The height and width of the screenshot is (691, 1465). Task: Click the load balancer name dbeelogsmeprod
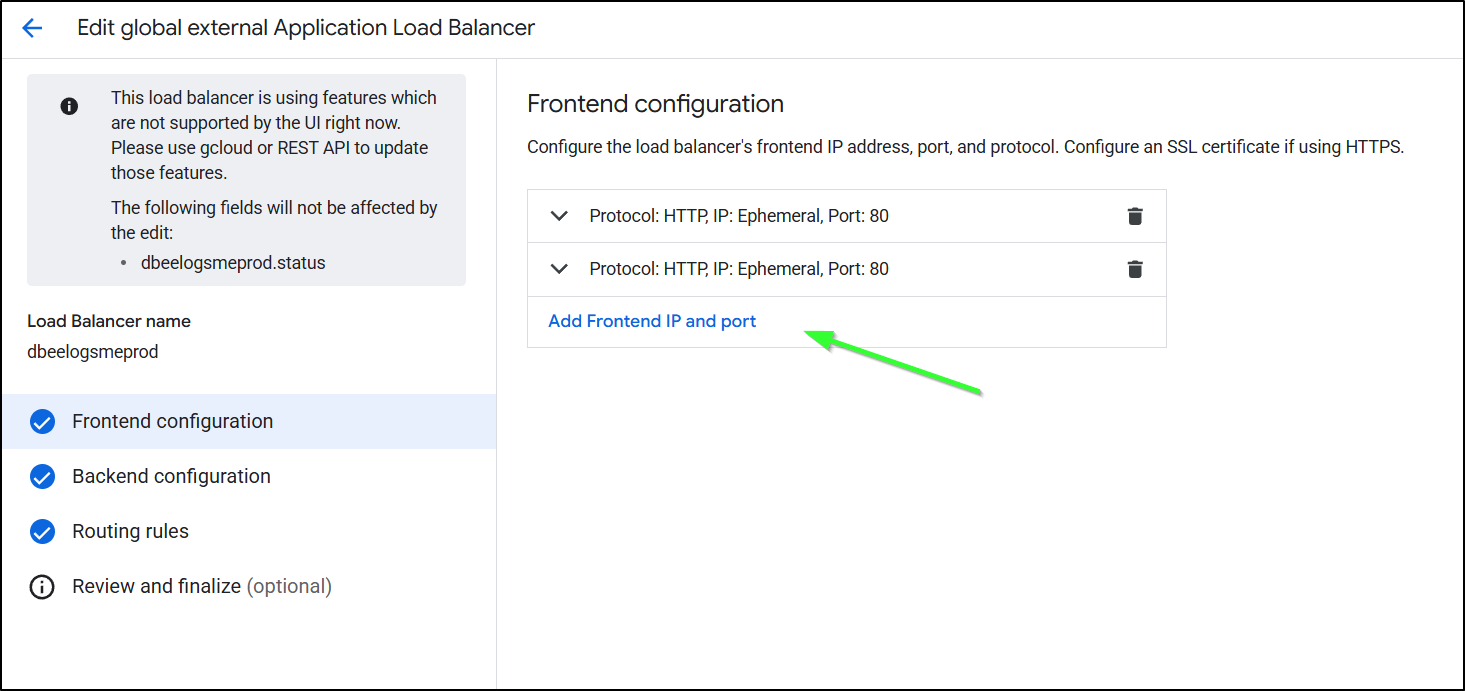(x=93, y=352)
